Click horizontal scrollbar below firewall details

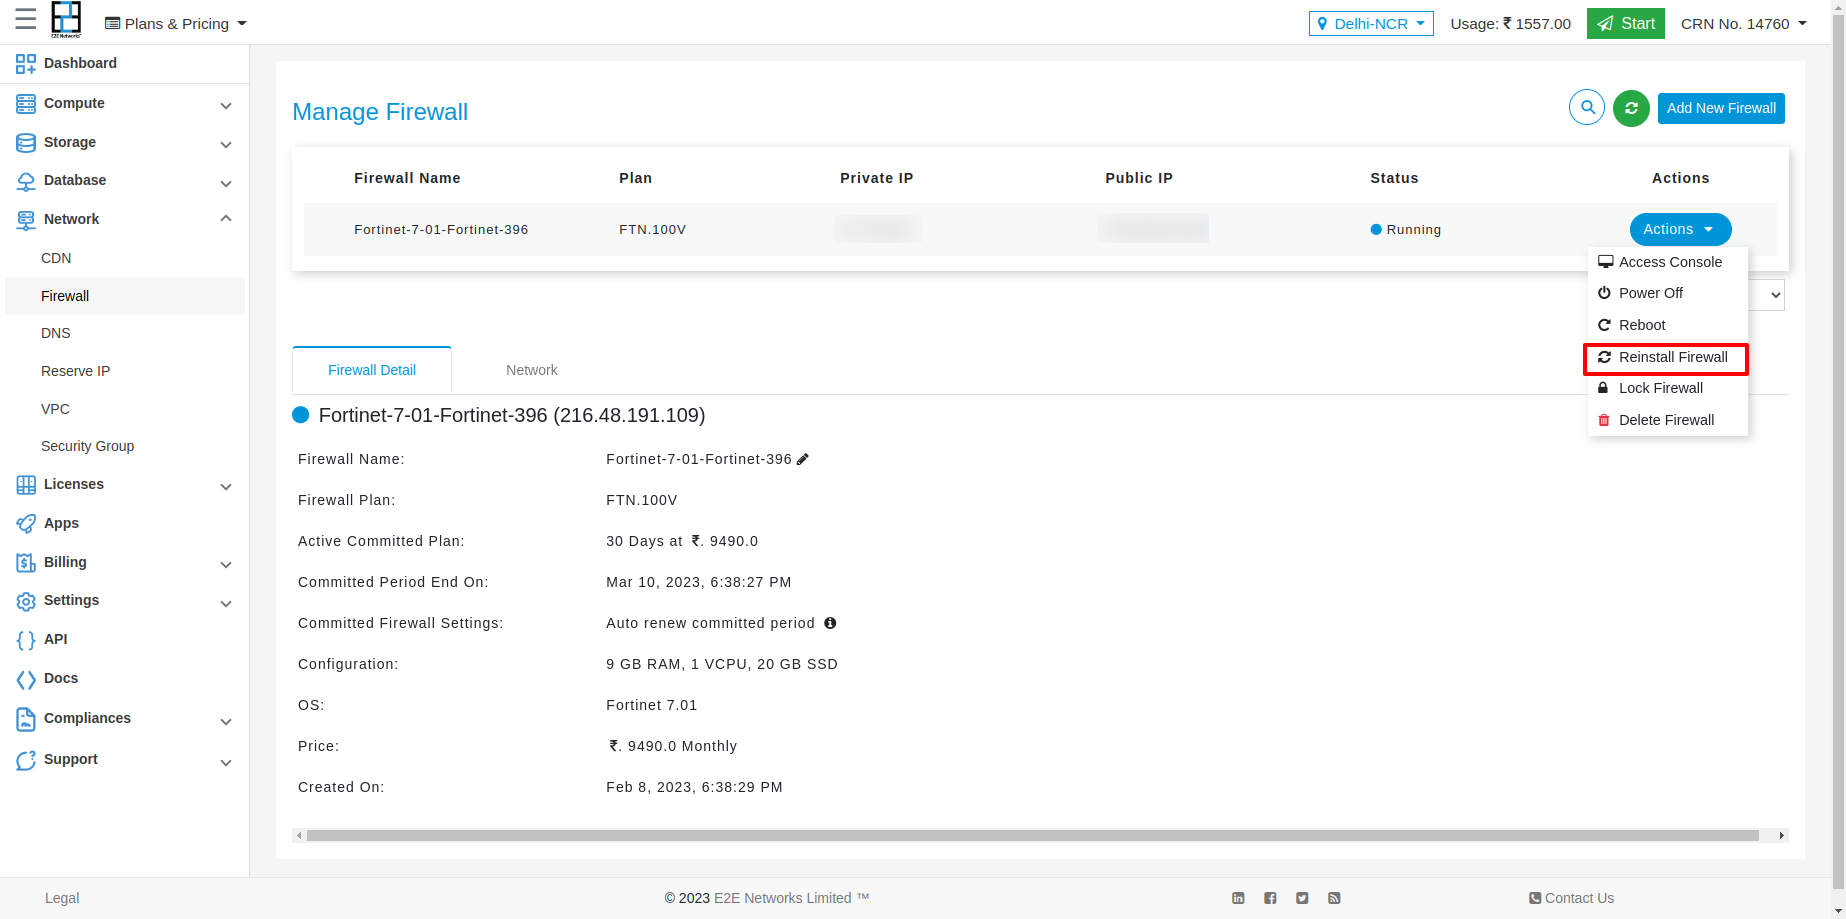(1032, 835)
